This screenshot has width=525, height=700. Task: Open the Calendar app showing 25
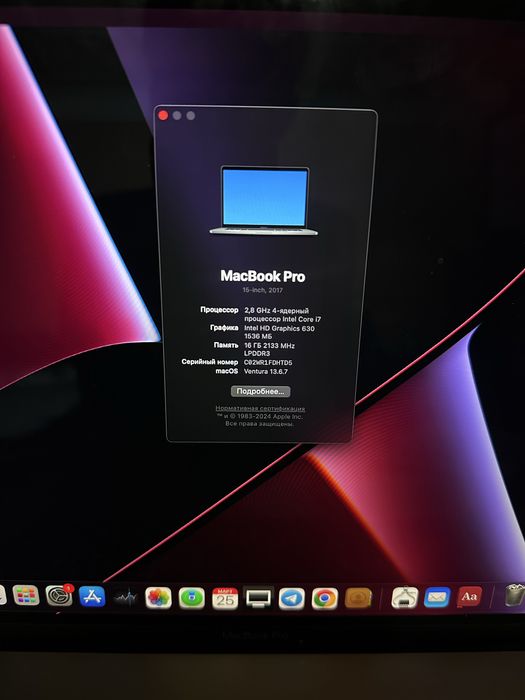(225, 598)
